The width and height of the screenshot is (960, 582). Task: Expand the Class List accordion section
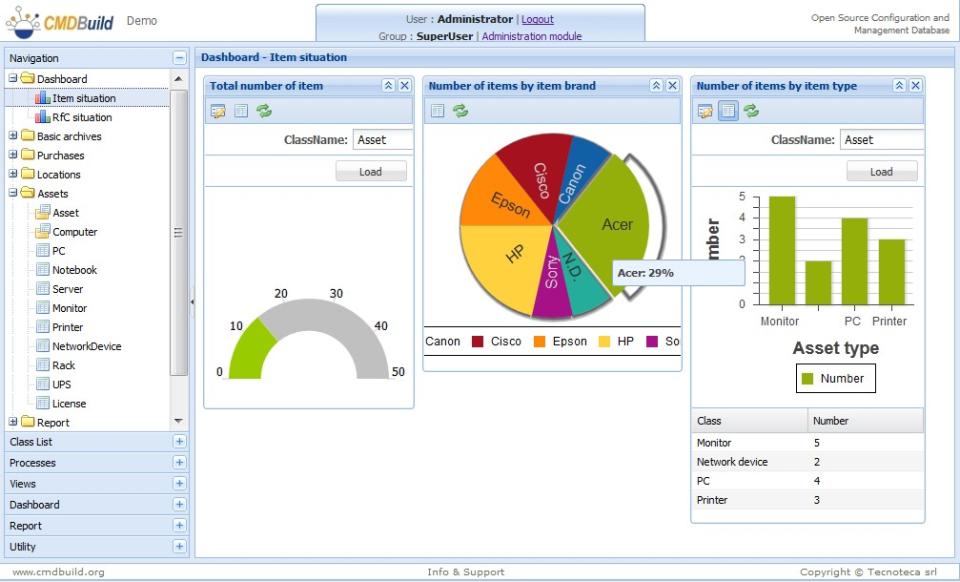pyautogui.click(x=179, y=441)
